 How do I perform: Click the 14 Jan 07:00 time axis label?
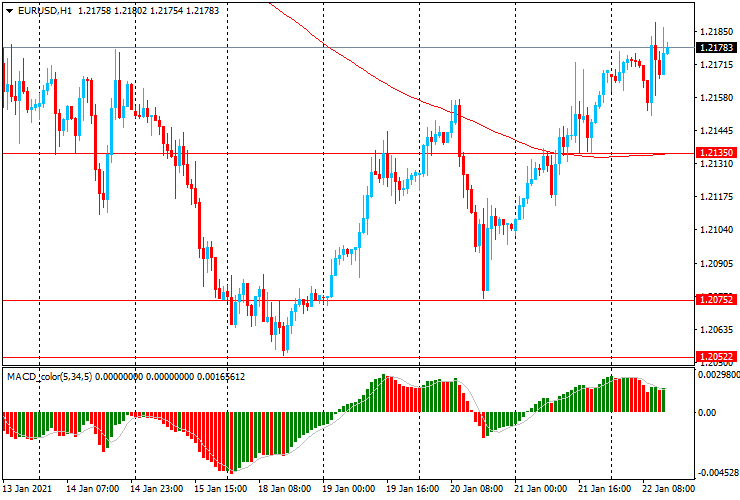point(92,488)
